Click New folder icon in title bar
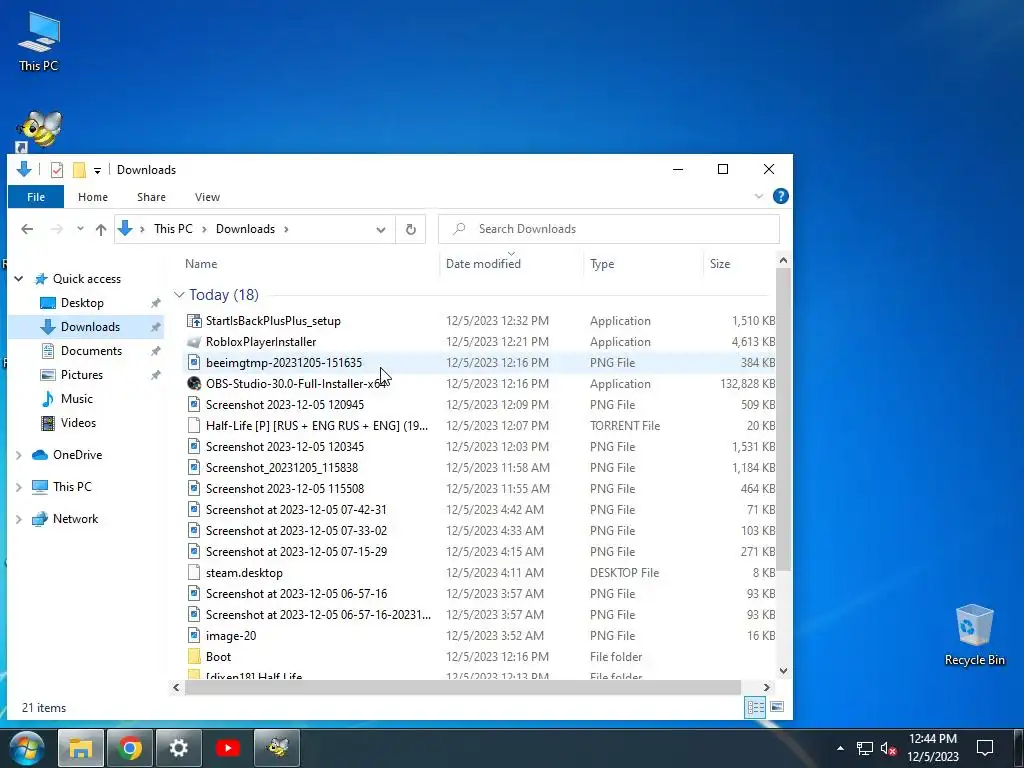Screen dimensions: 1024x768 coord(79,170)
